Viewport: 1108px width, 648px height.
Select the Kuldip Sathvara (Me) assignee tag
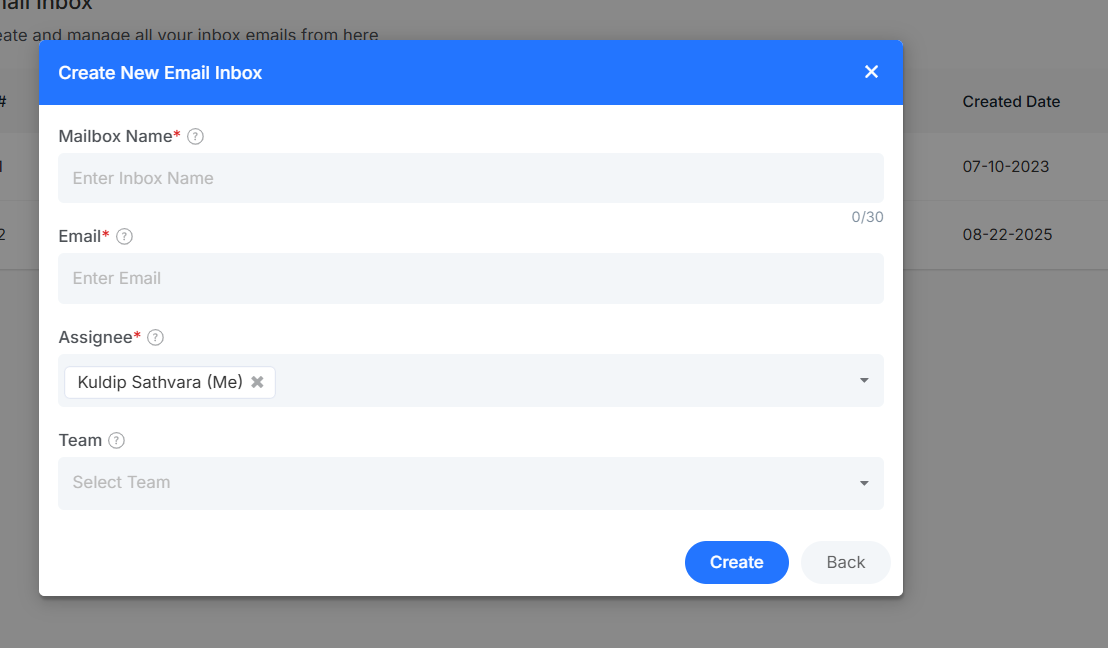pyautogui.click(x=170, y=382)
